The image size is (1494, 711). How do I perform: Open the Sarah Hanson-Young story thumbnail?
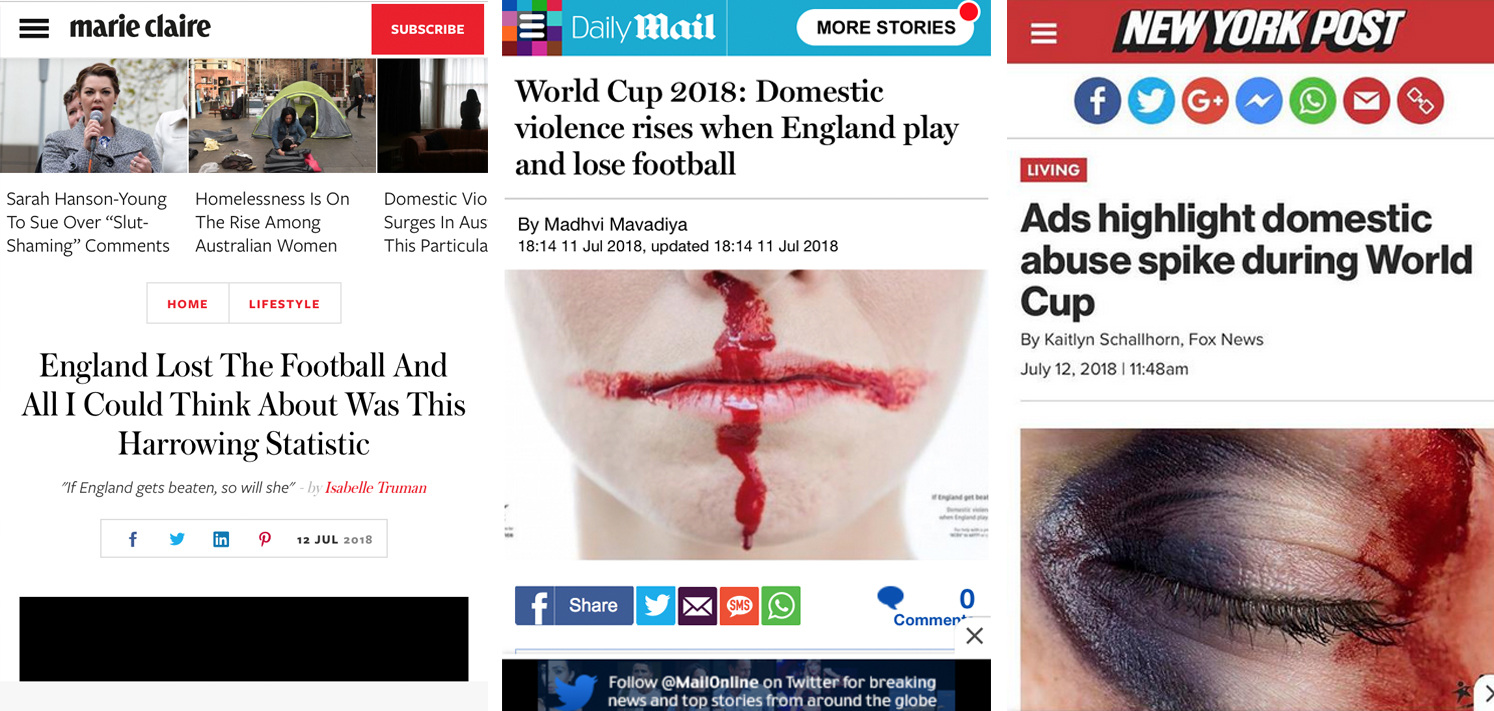93,115
